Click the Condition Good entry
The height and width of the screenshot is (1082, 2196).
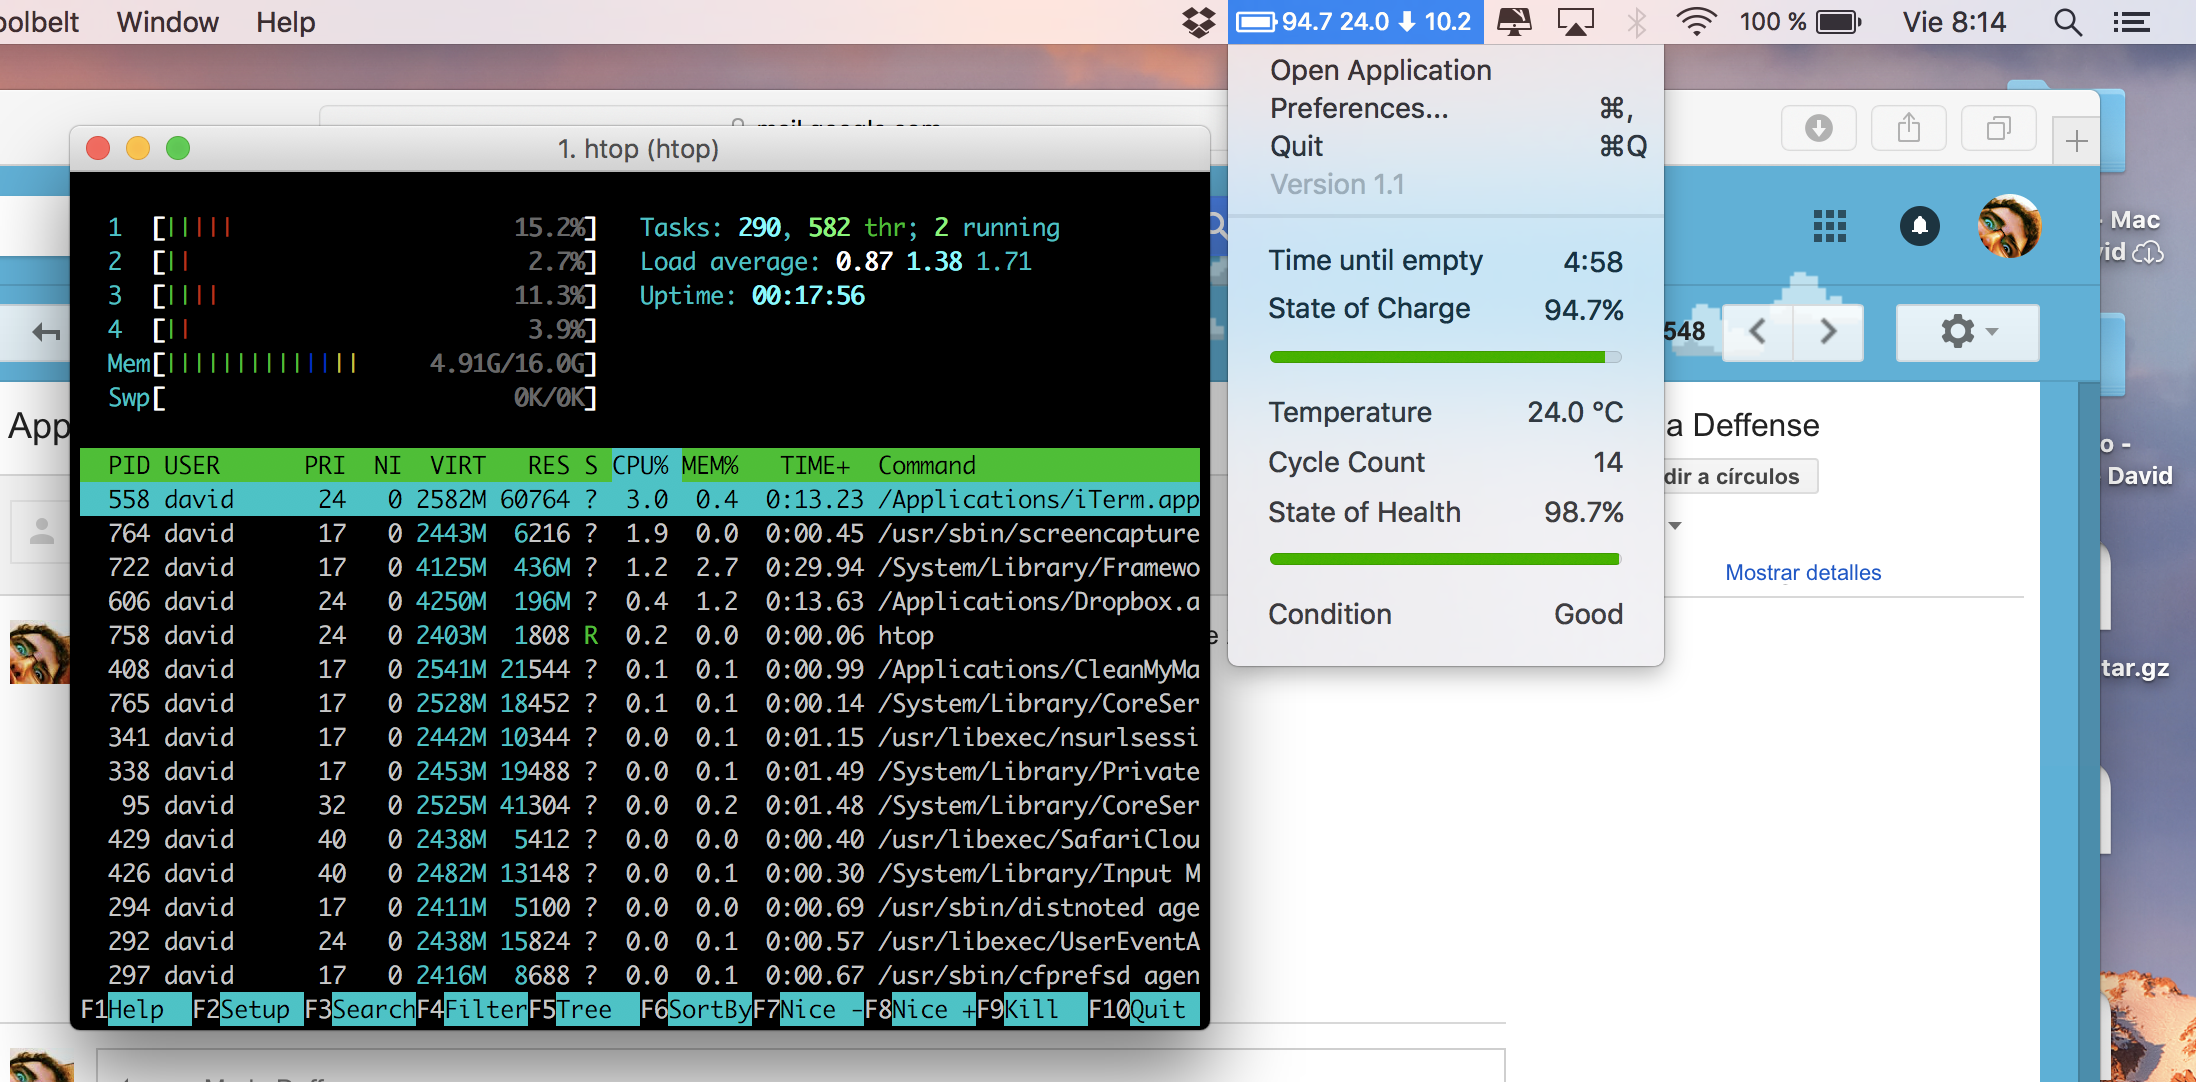click(1446, 615)
